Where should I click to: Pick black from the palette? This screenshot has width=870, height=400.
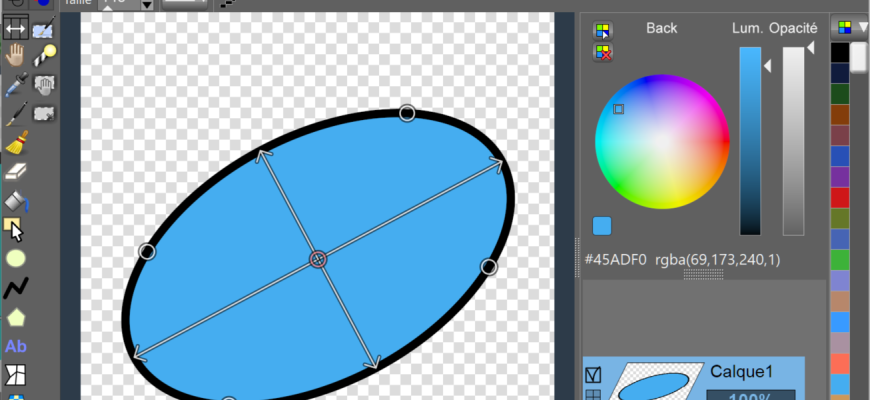tap(840, 53)
